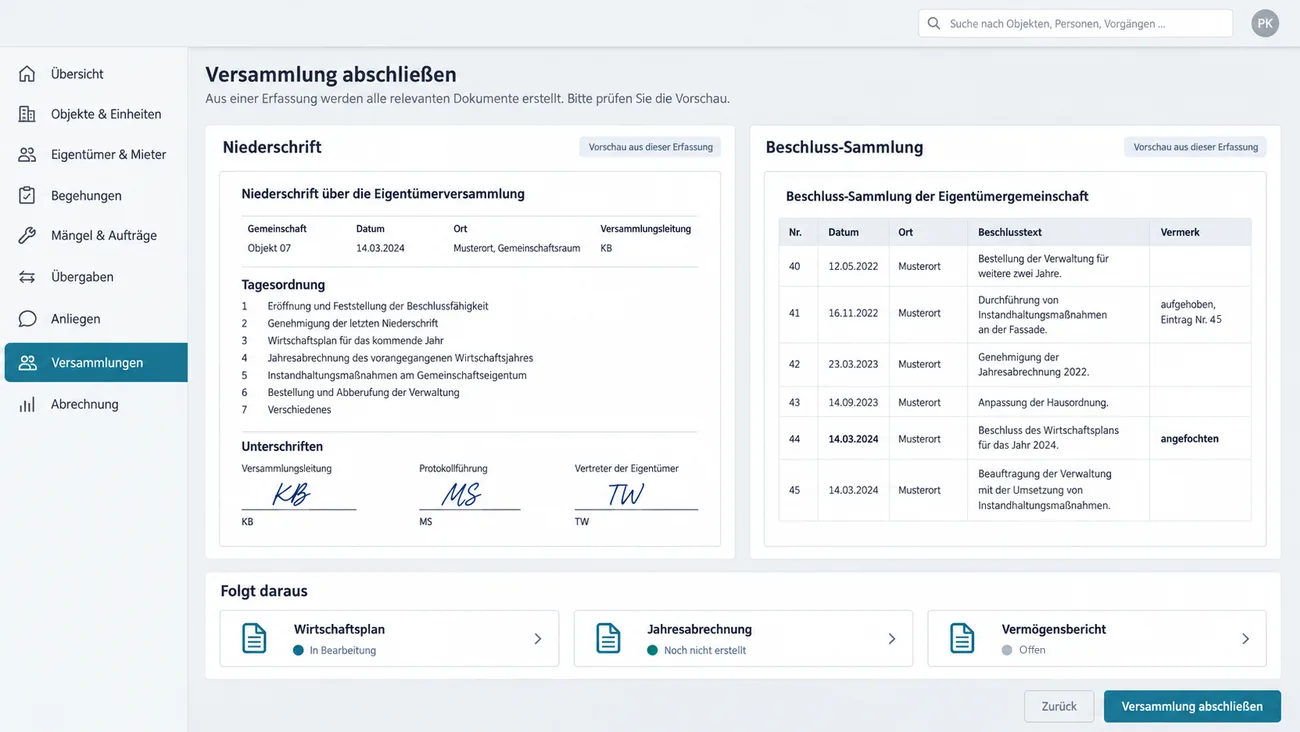Click the home icon beside Übersicht
The height and width of the screenshot is (732, 1300).
coord(27,74)
